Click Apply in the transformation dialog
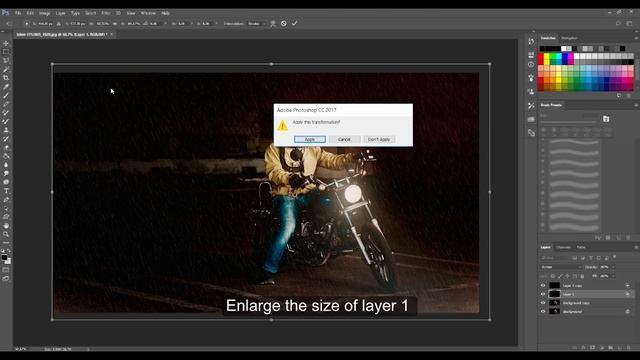Image resolution: width=640 pixels, height=360 pixels. (310, 140)
